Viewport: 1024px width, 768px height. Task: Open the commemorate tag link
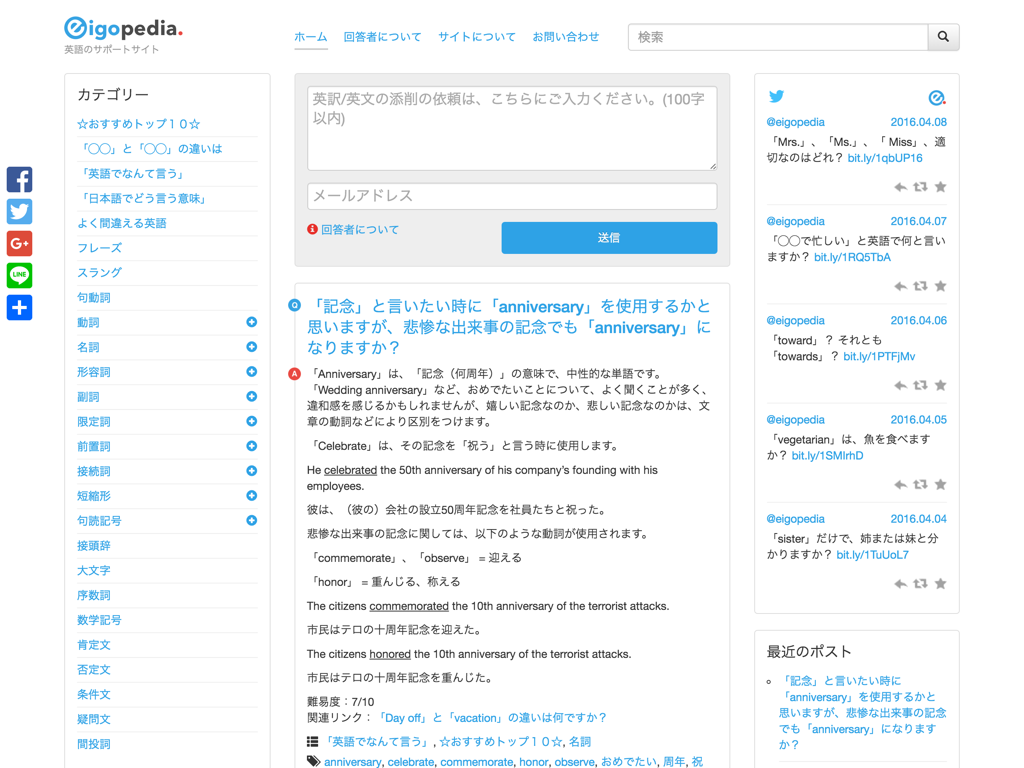(476, 762)
